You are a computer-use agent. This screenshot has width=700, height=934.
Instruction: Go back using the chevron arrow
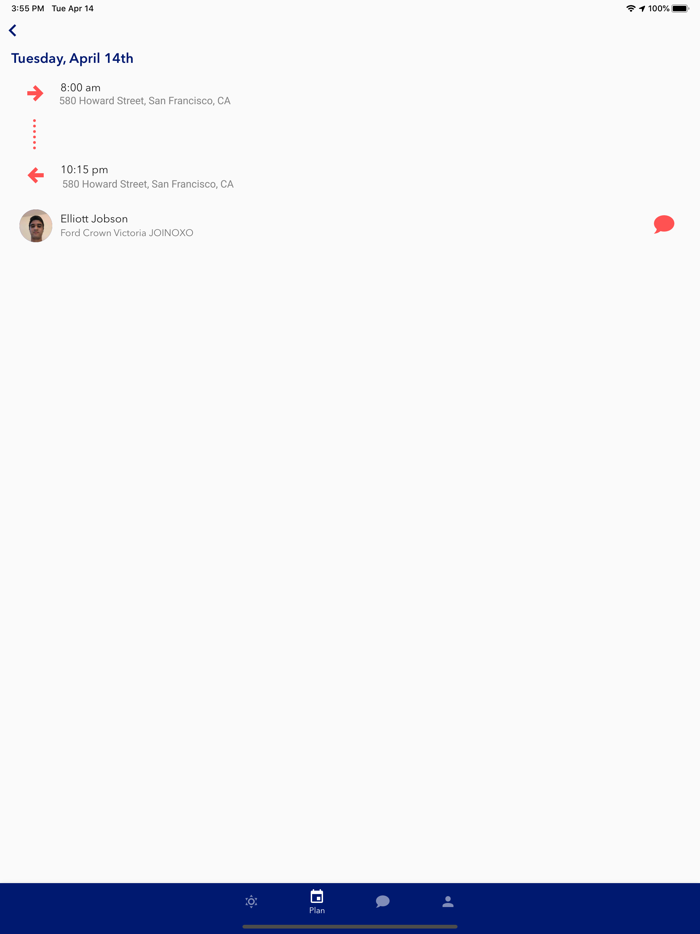click(x=13, y=30)
